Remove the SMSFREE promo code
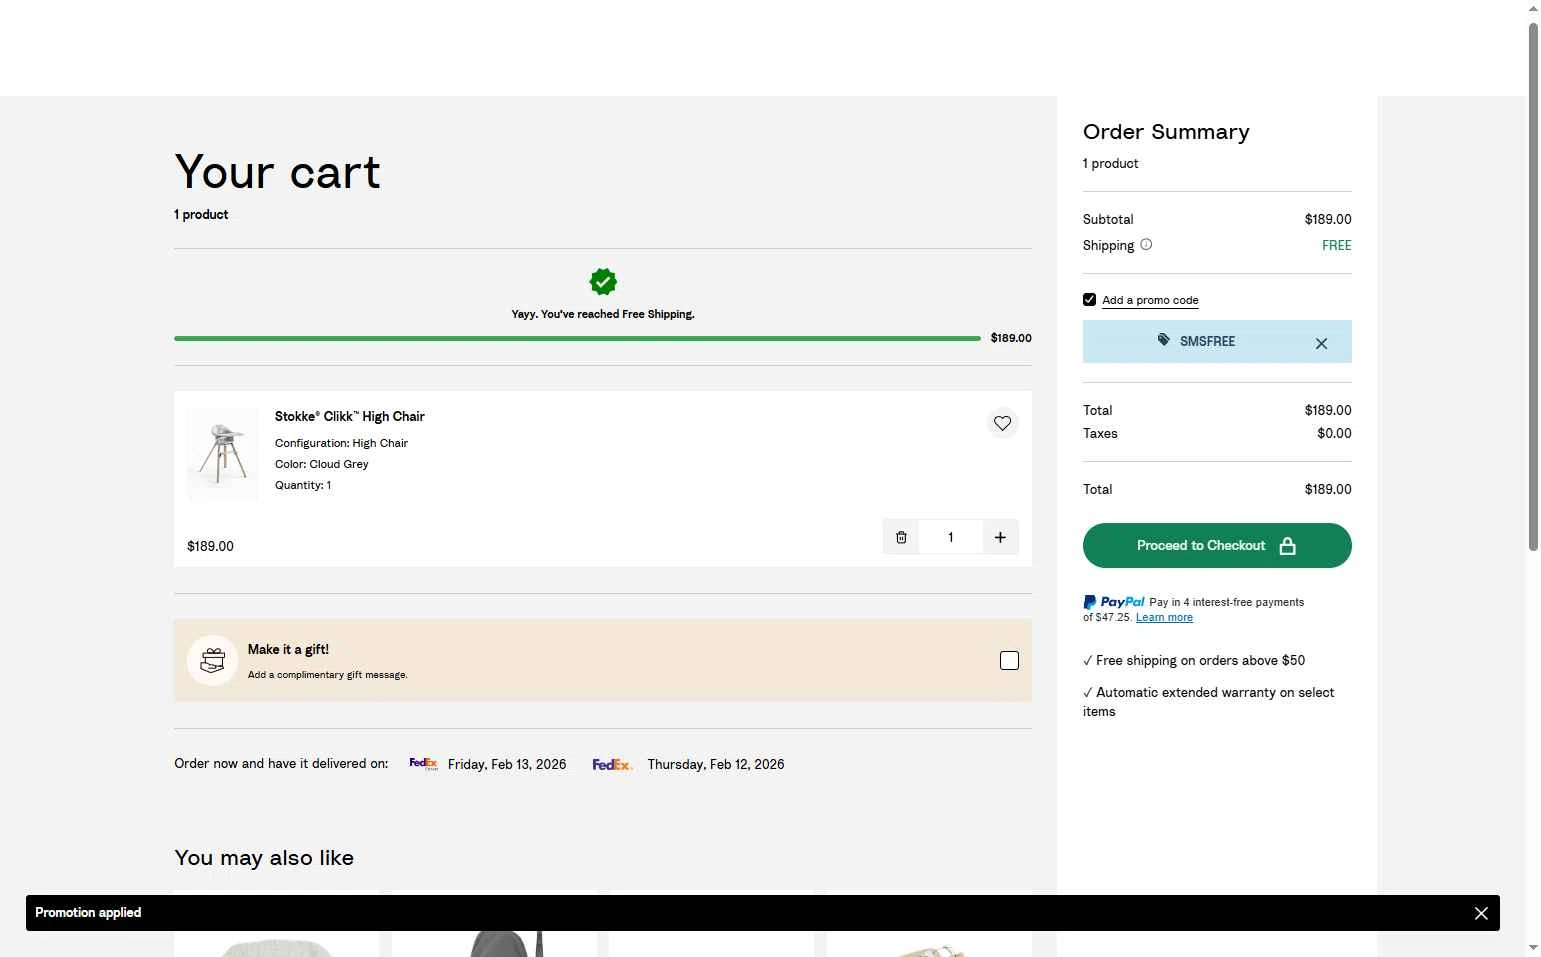 click(x=1321, y=343)
